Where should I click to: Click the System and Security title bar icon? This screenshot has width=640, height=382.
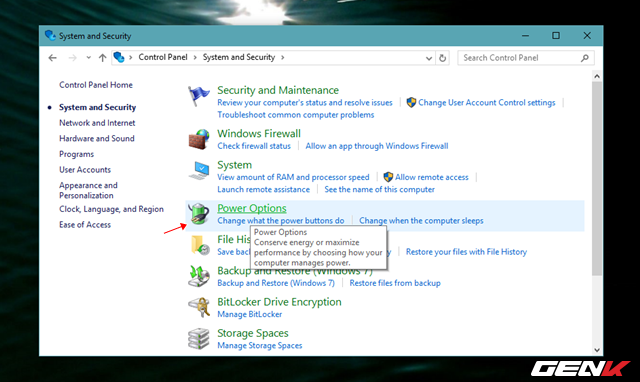point(50,36)
